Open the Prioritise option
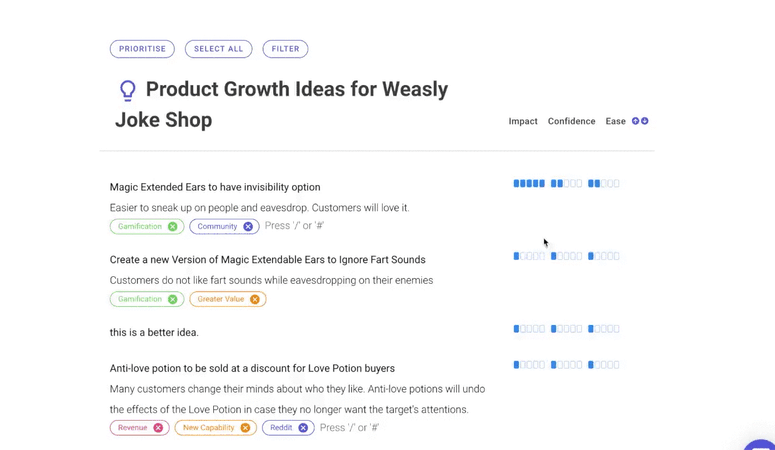Image resolution: width=775 pixels, height=450 pixels. click(142, 49)
